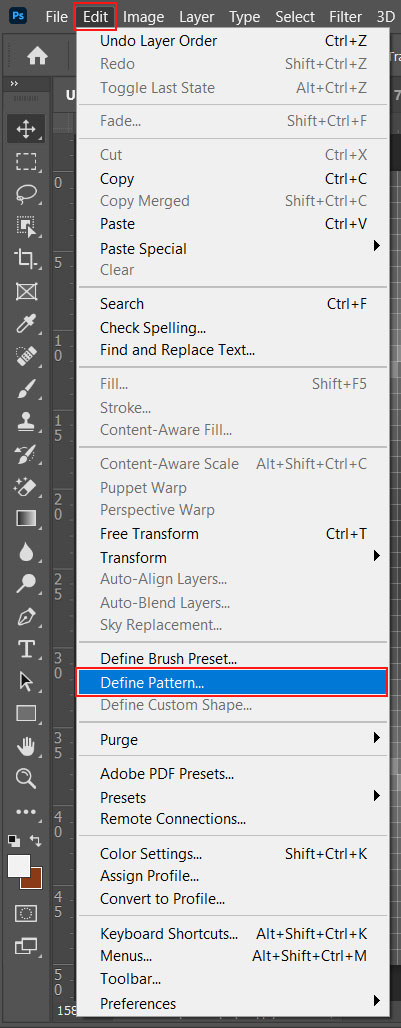Select the Zoom tool
Viewport: 401px width, 1028px height.
point(26,778)
